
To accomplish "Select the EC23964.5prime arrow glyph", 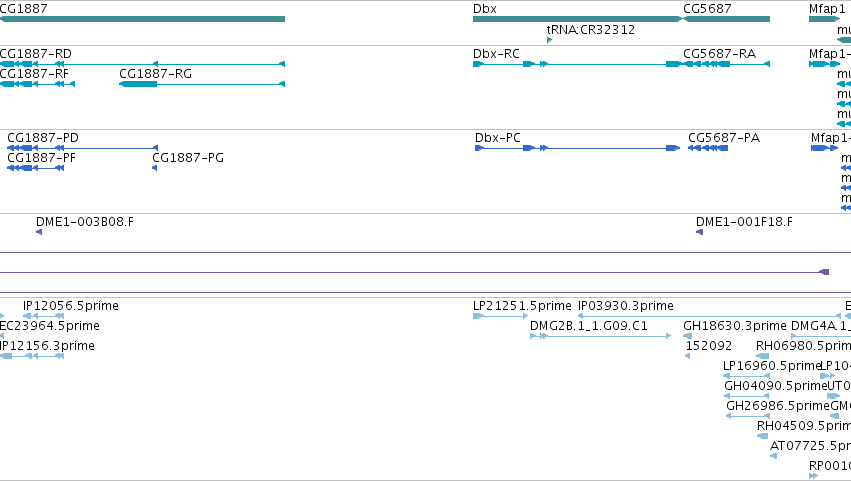I will (x=2, y=336).
